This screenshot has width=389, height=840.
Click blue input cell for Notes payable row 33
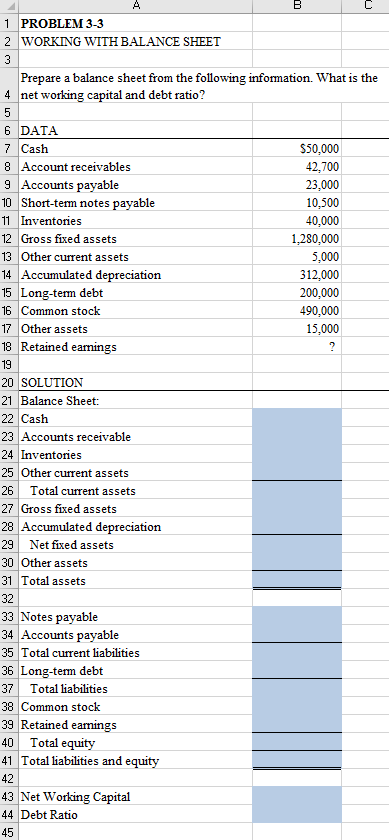pos(297,617)
